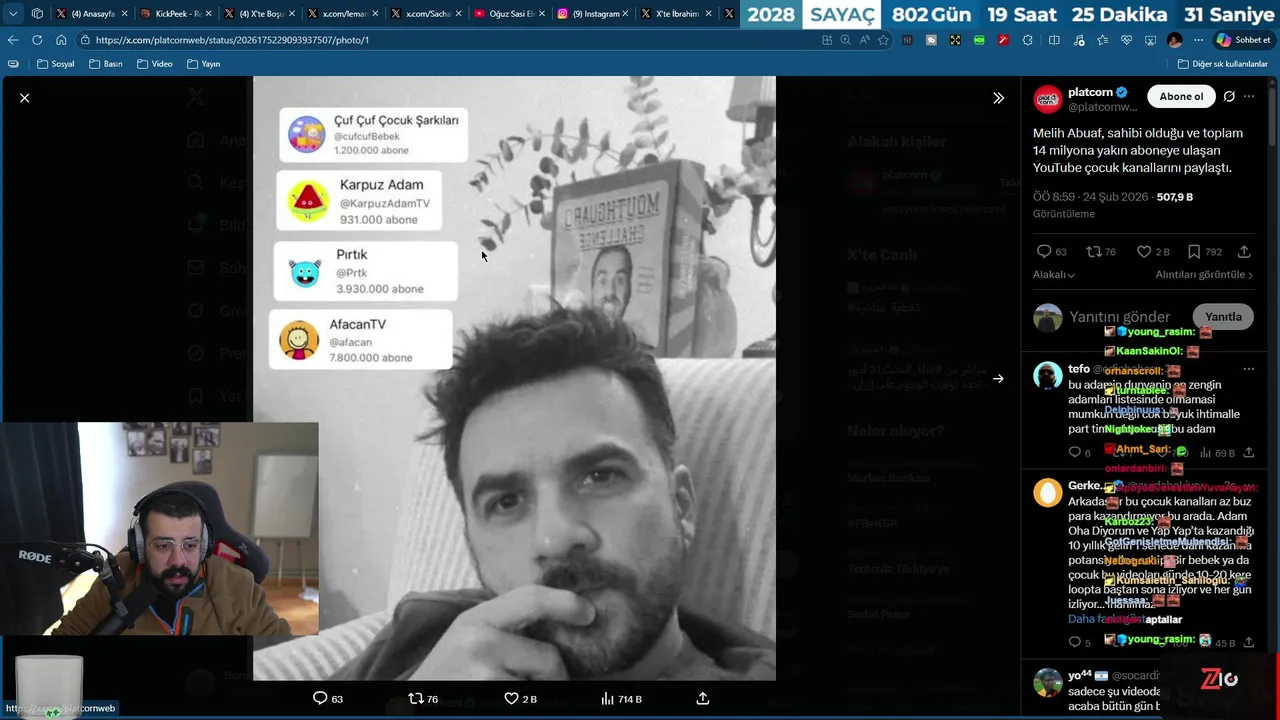Switch to the (9) Instagram tab
1280x720 pixels.
coord(594,14)
